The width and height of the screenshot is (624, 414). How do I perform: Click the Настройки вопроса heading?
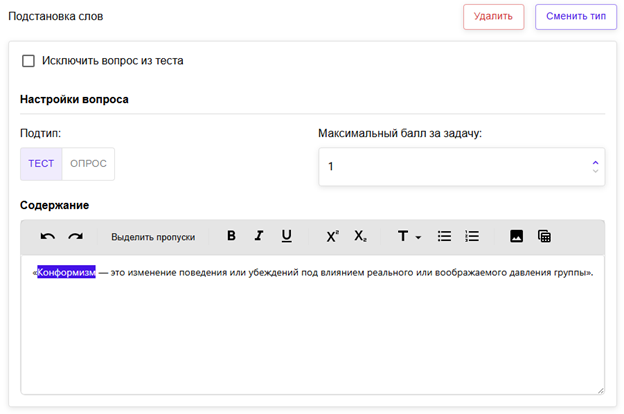[74, 99]
